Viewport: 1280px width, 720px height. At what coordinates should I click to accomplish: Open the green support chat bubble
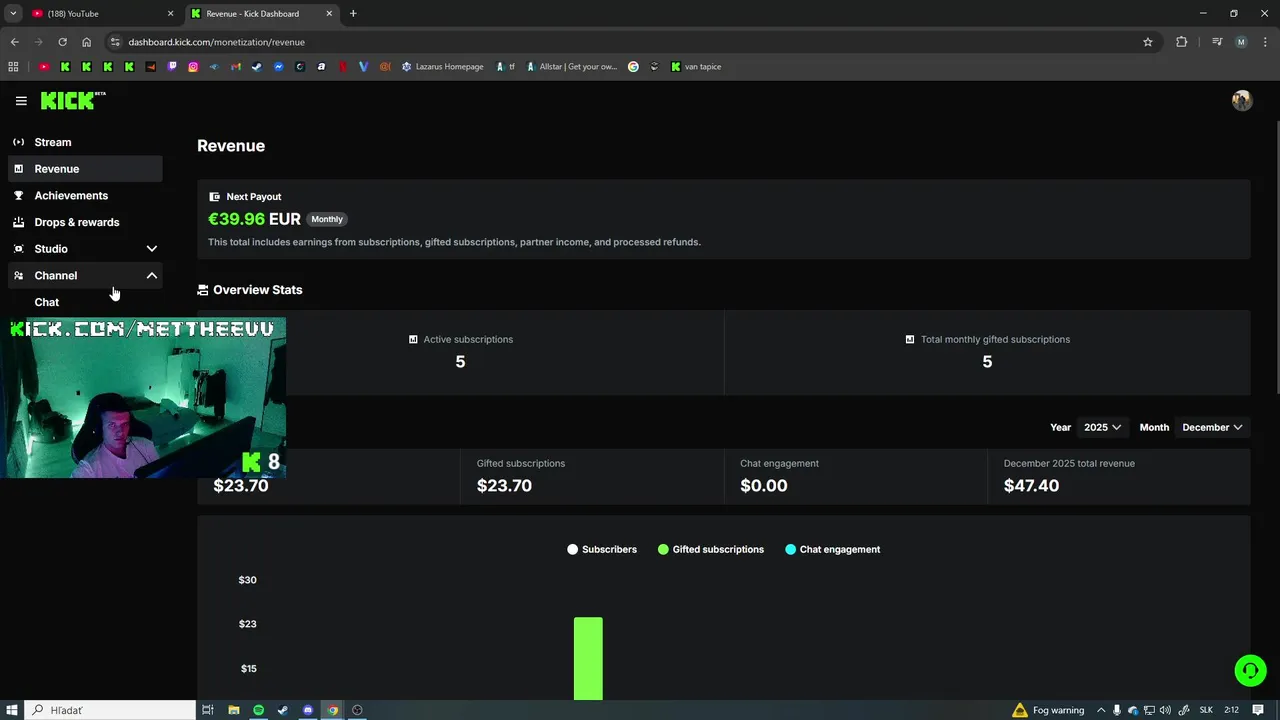pos(1250,670)
